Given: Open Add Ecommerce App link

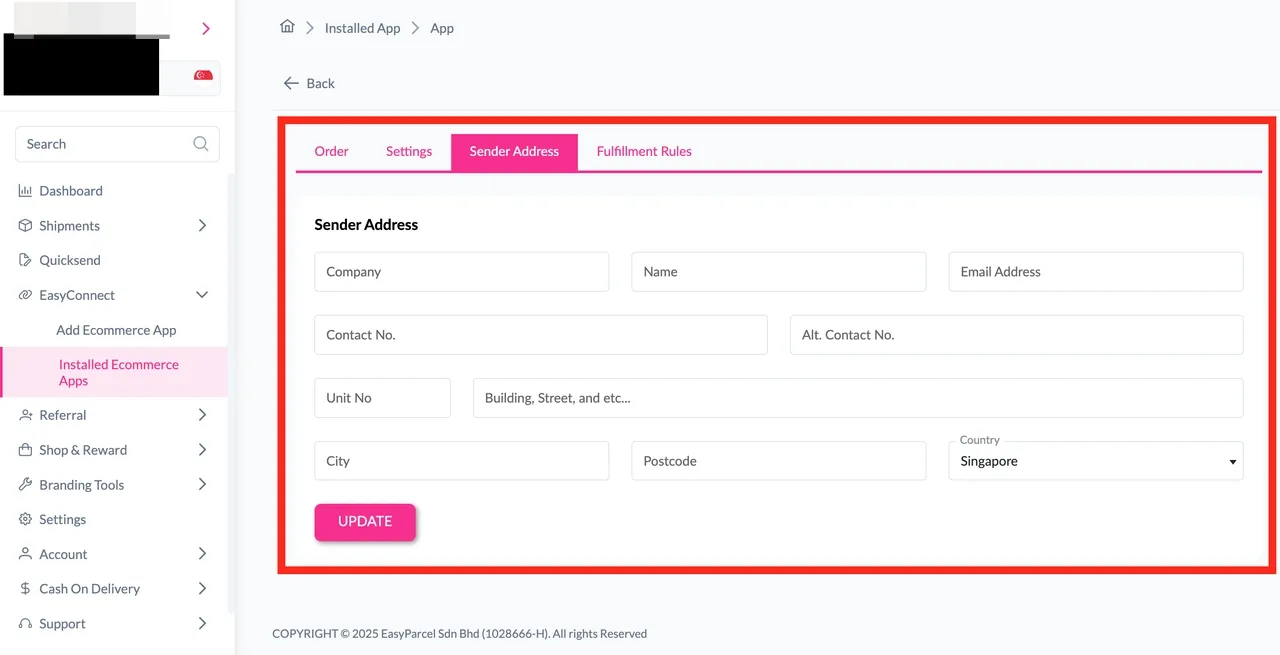Looking at the screenshot, I should point(116,329).
